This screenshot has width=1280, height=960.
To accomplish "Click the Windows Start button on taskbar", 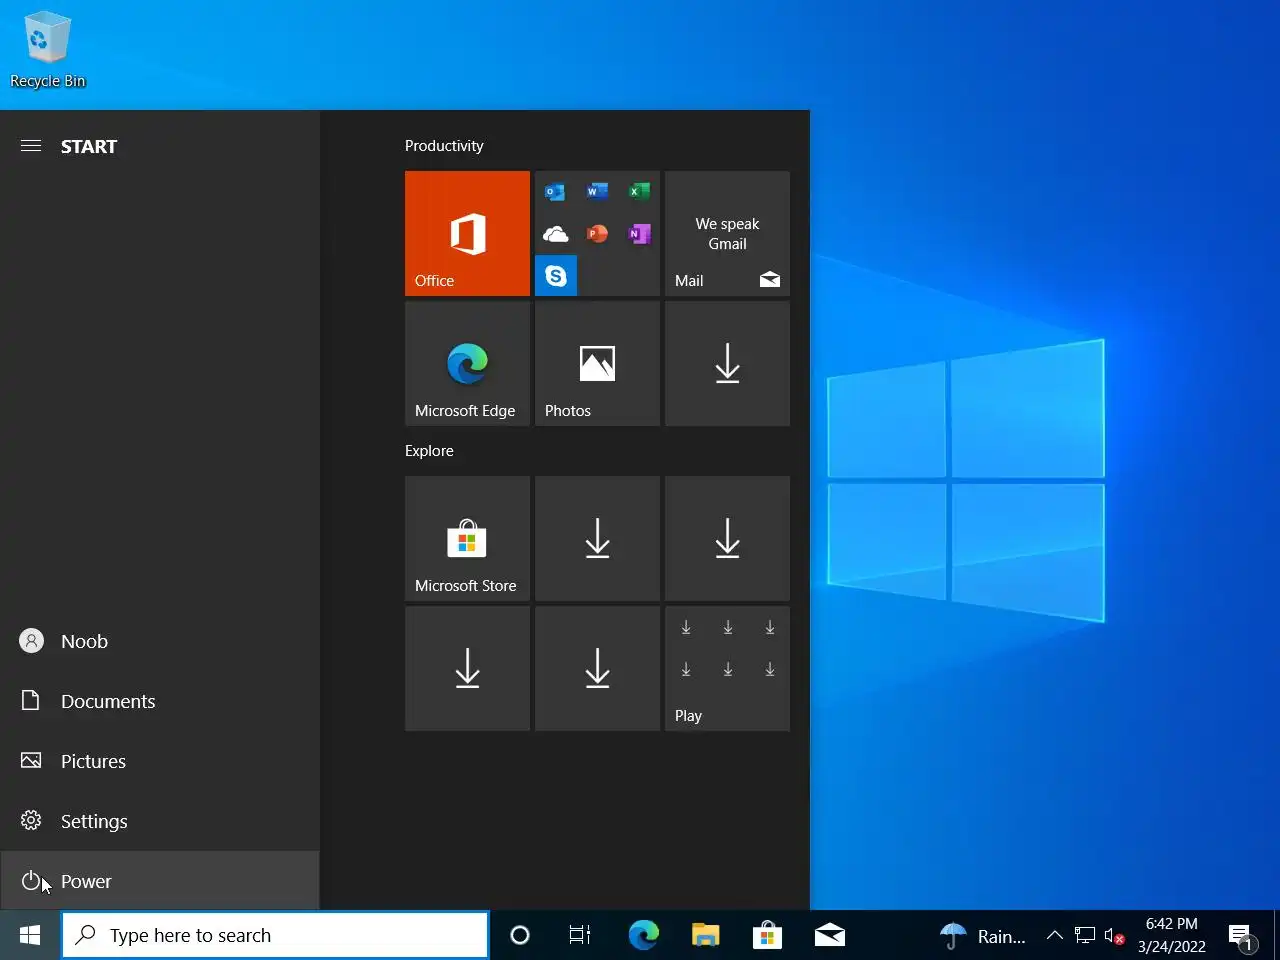I will pos(30,935).
